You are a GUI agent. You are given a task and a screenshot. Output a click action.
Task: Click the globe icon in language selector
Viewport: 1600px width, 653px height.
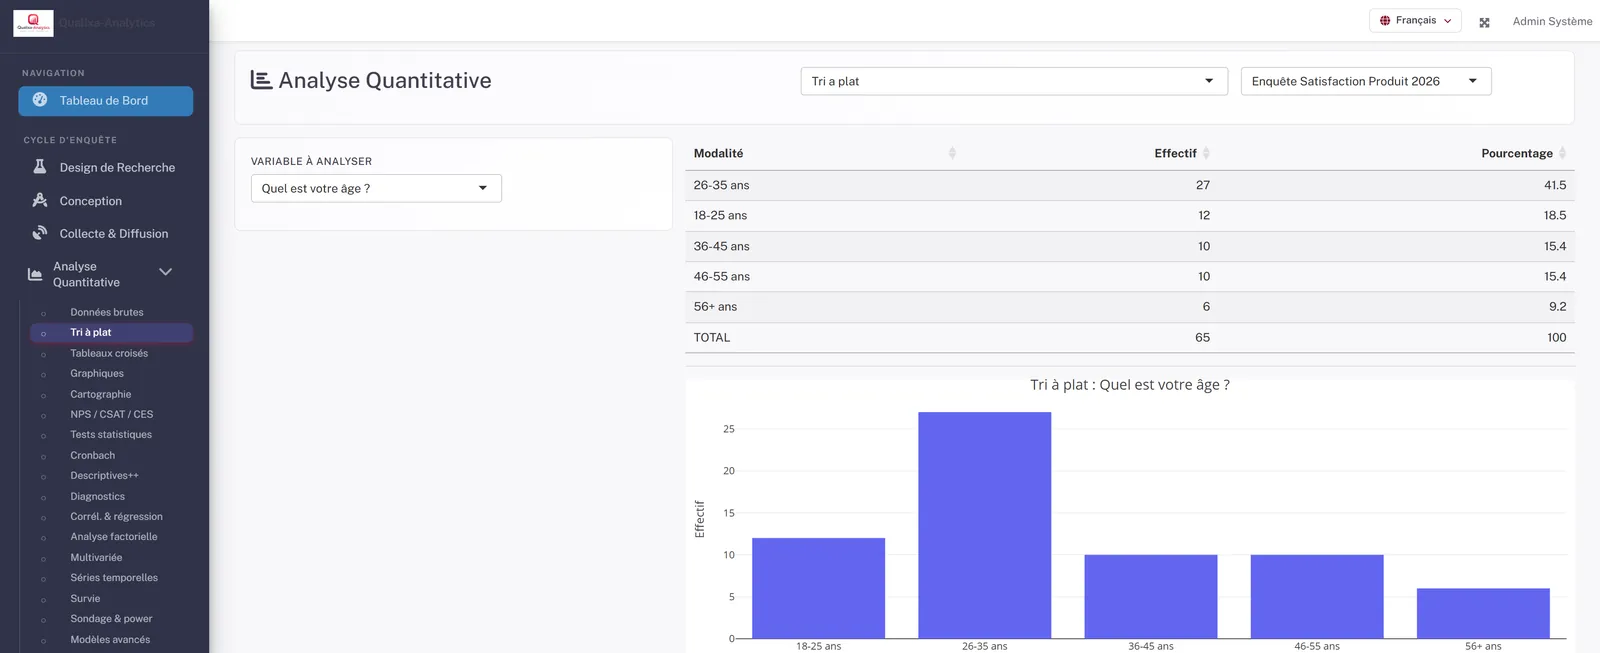(1385, 20)
